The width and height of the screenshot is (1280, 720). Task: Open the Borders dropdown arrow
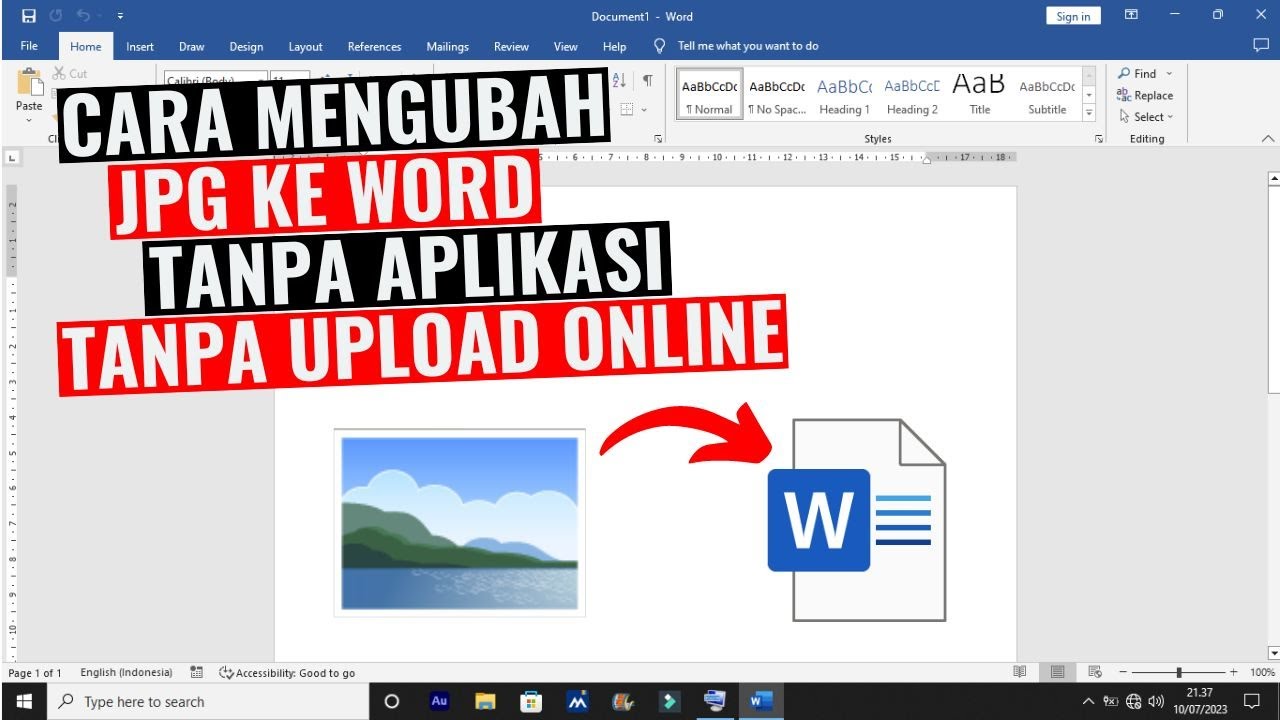click(x=644, y=109)
